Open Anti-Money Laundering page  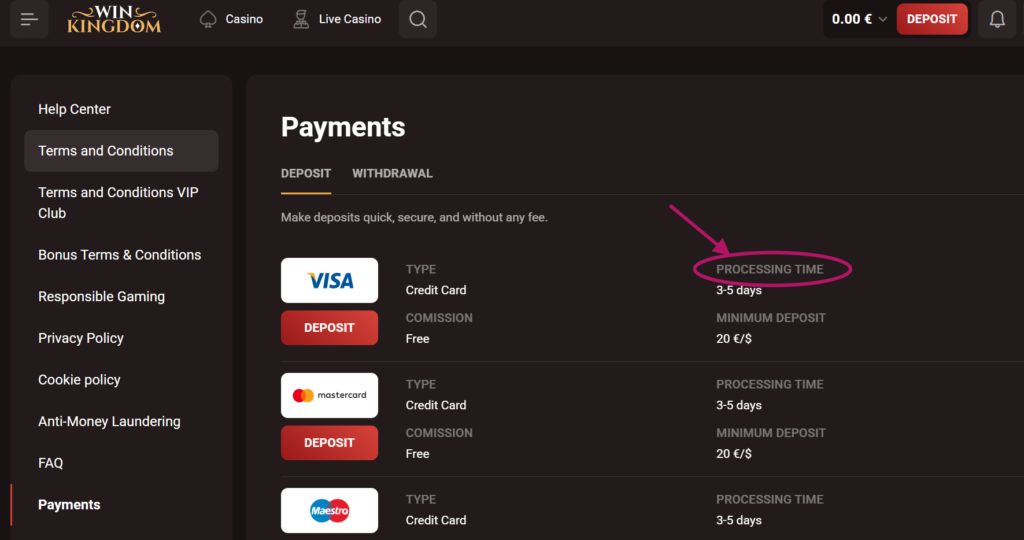coord(109,421)
